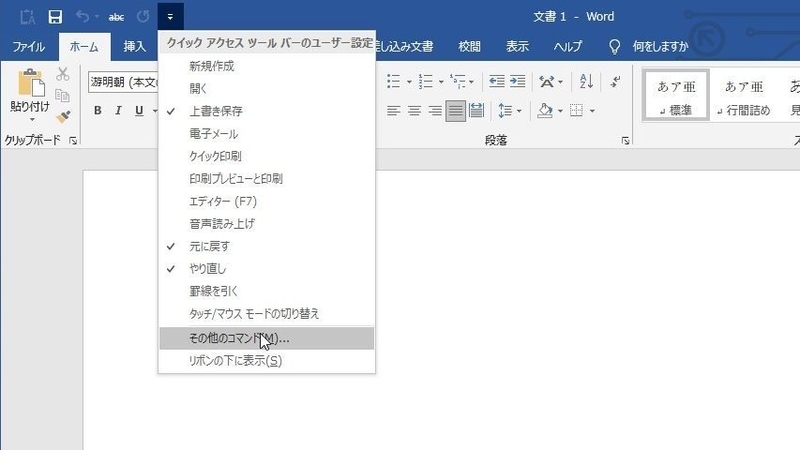Click the decrease indent icon
Screen dimensions: 800x450
[496, 81]
